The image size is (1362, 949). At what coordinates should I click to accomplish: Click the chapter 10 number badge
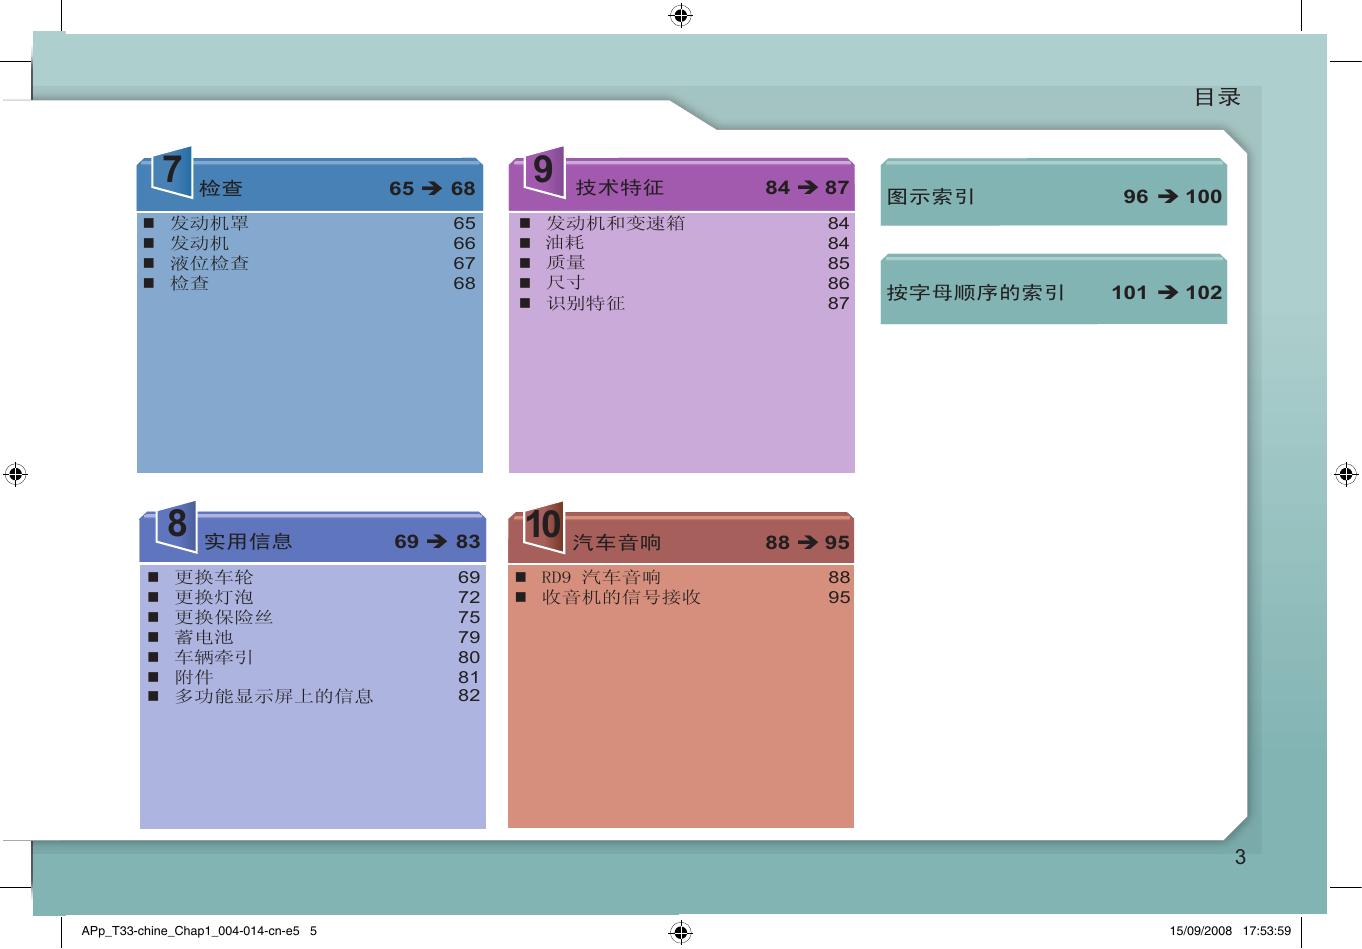pyautogui.click(x=543, y=525)
